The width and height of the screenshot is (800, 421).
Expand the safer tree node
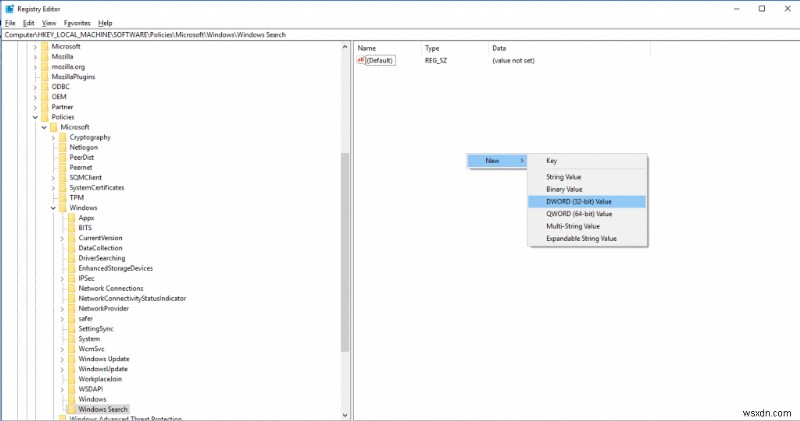(62, 319)
